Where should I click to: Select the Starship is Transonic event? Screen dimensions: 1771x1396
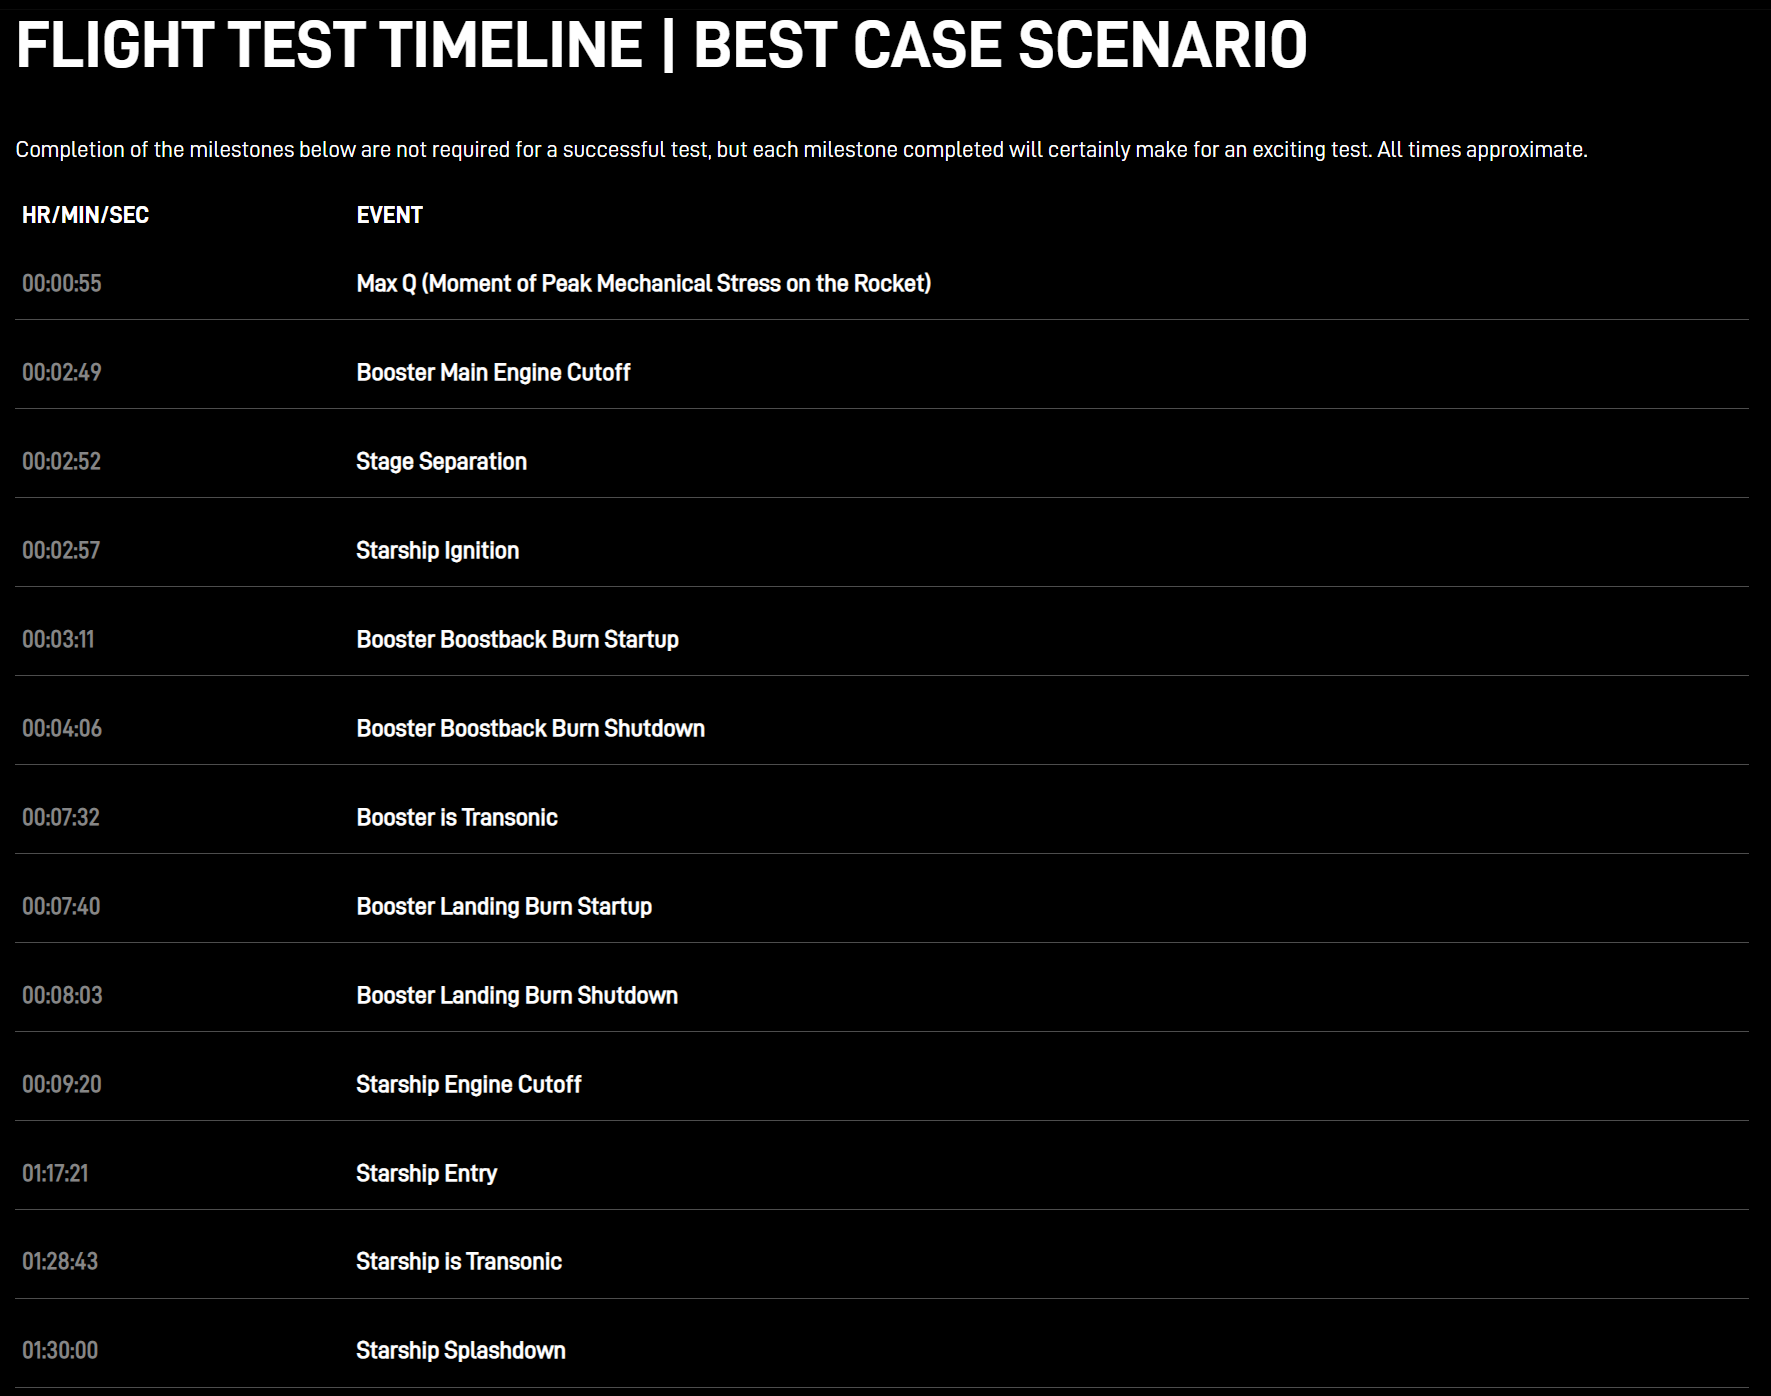point(459,1261)
